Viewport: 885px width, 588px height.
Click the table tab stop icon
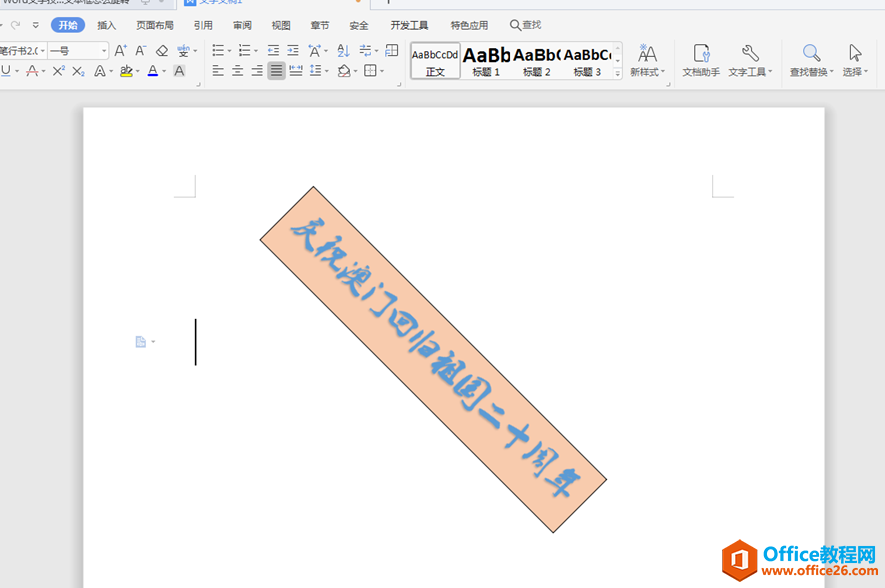click(392, 51)
